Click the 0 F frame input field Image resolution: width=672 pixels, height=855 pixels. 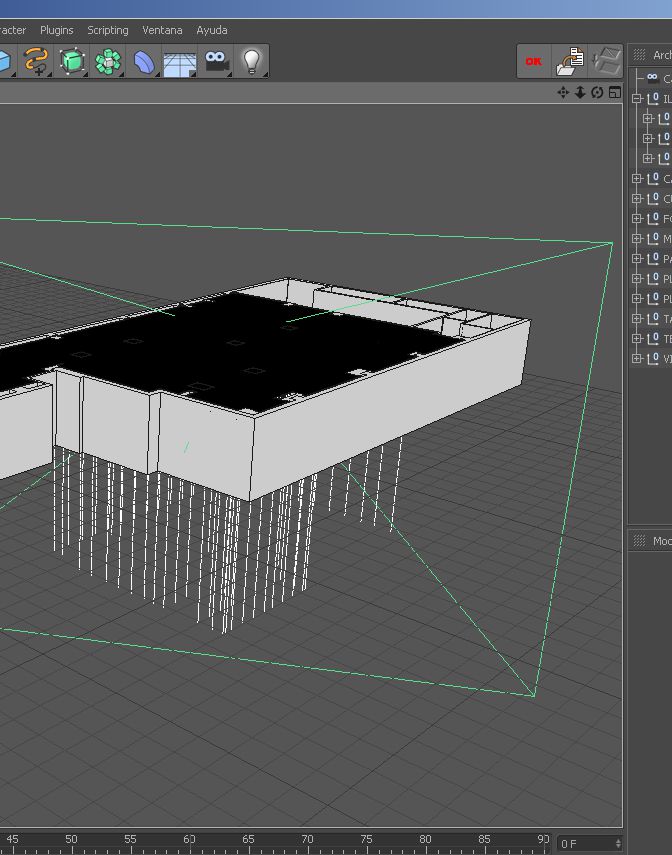pyautogui.click(x=589, y=844)
